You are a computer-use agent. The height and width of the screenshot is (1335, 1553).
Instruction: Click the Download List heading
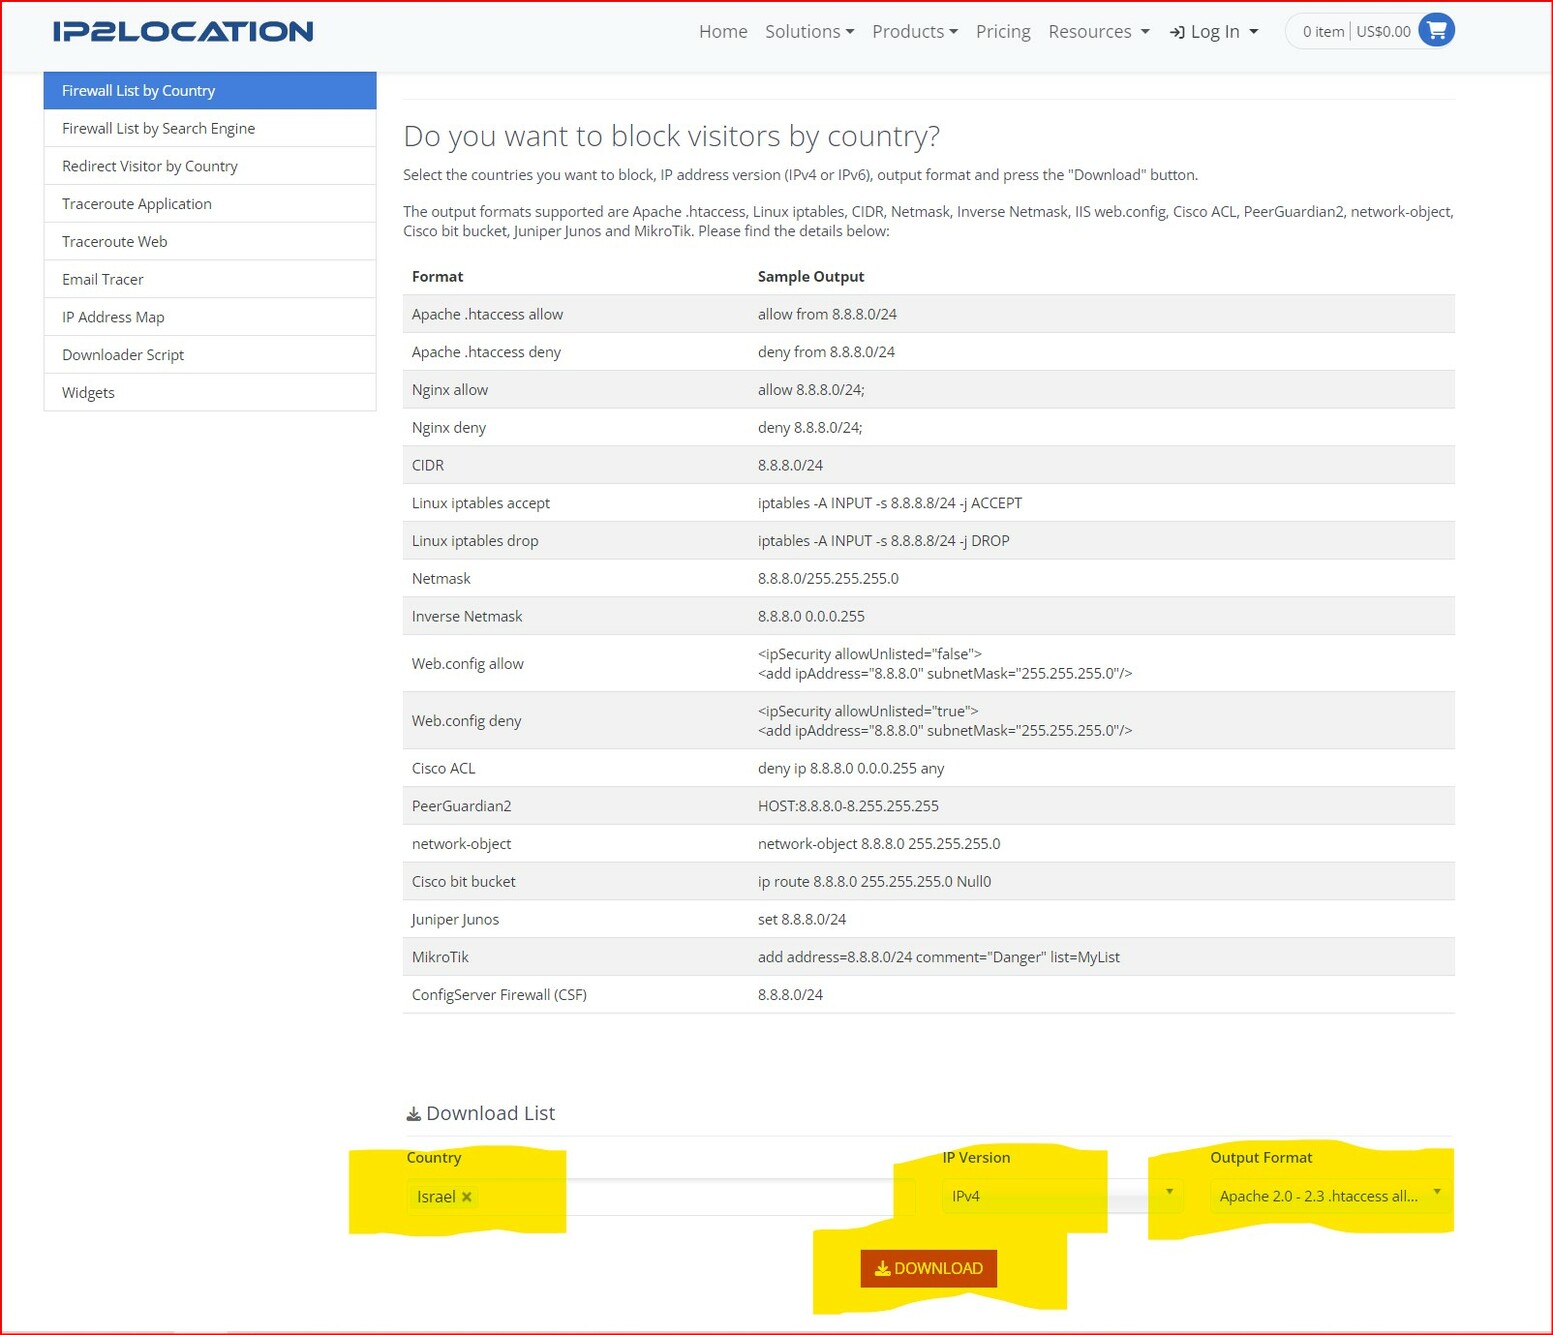[480, 1113]
